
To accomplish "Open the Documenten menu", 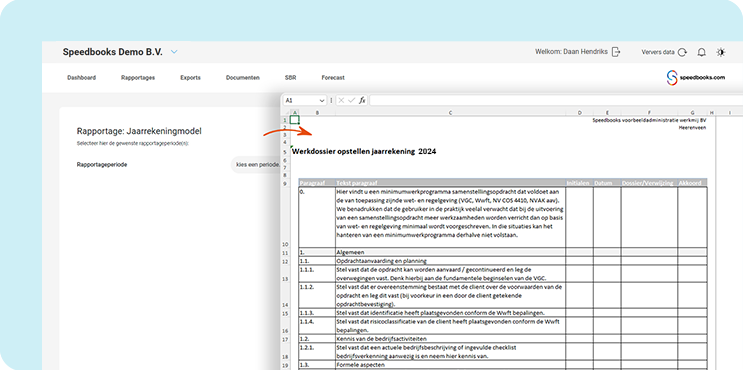I will [x=243, y=78].
